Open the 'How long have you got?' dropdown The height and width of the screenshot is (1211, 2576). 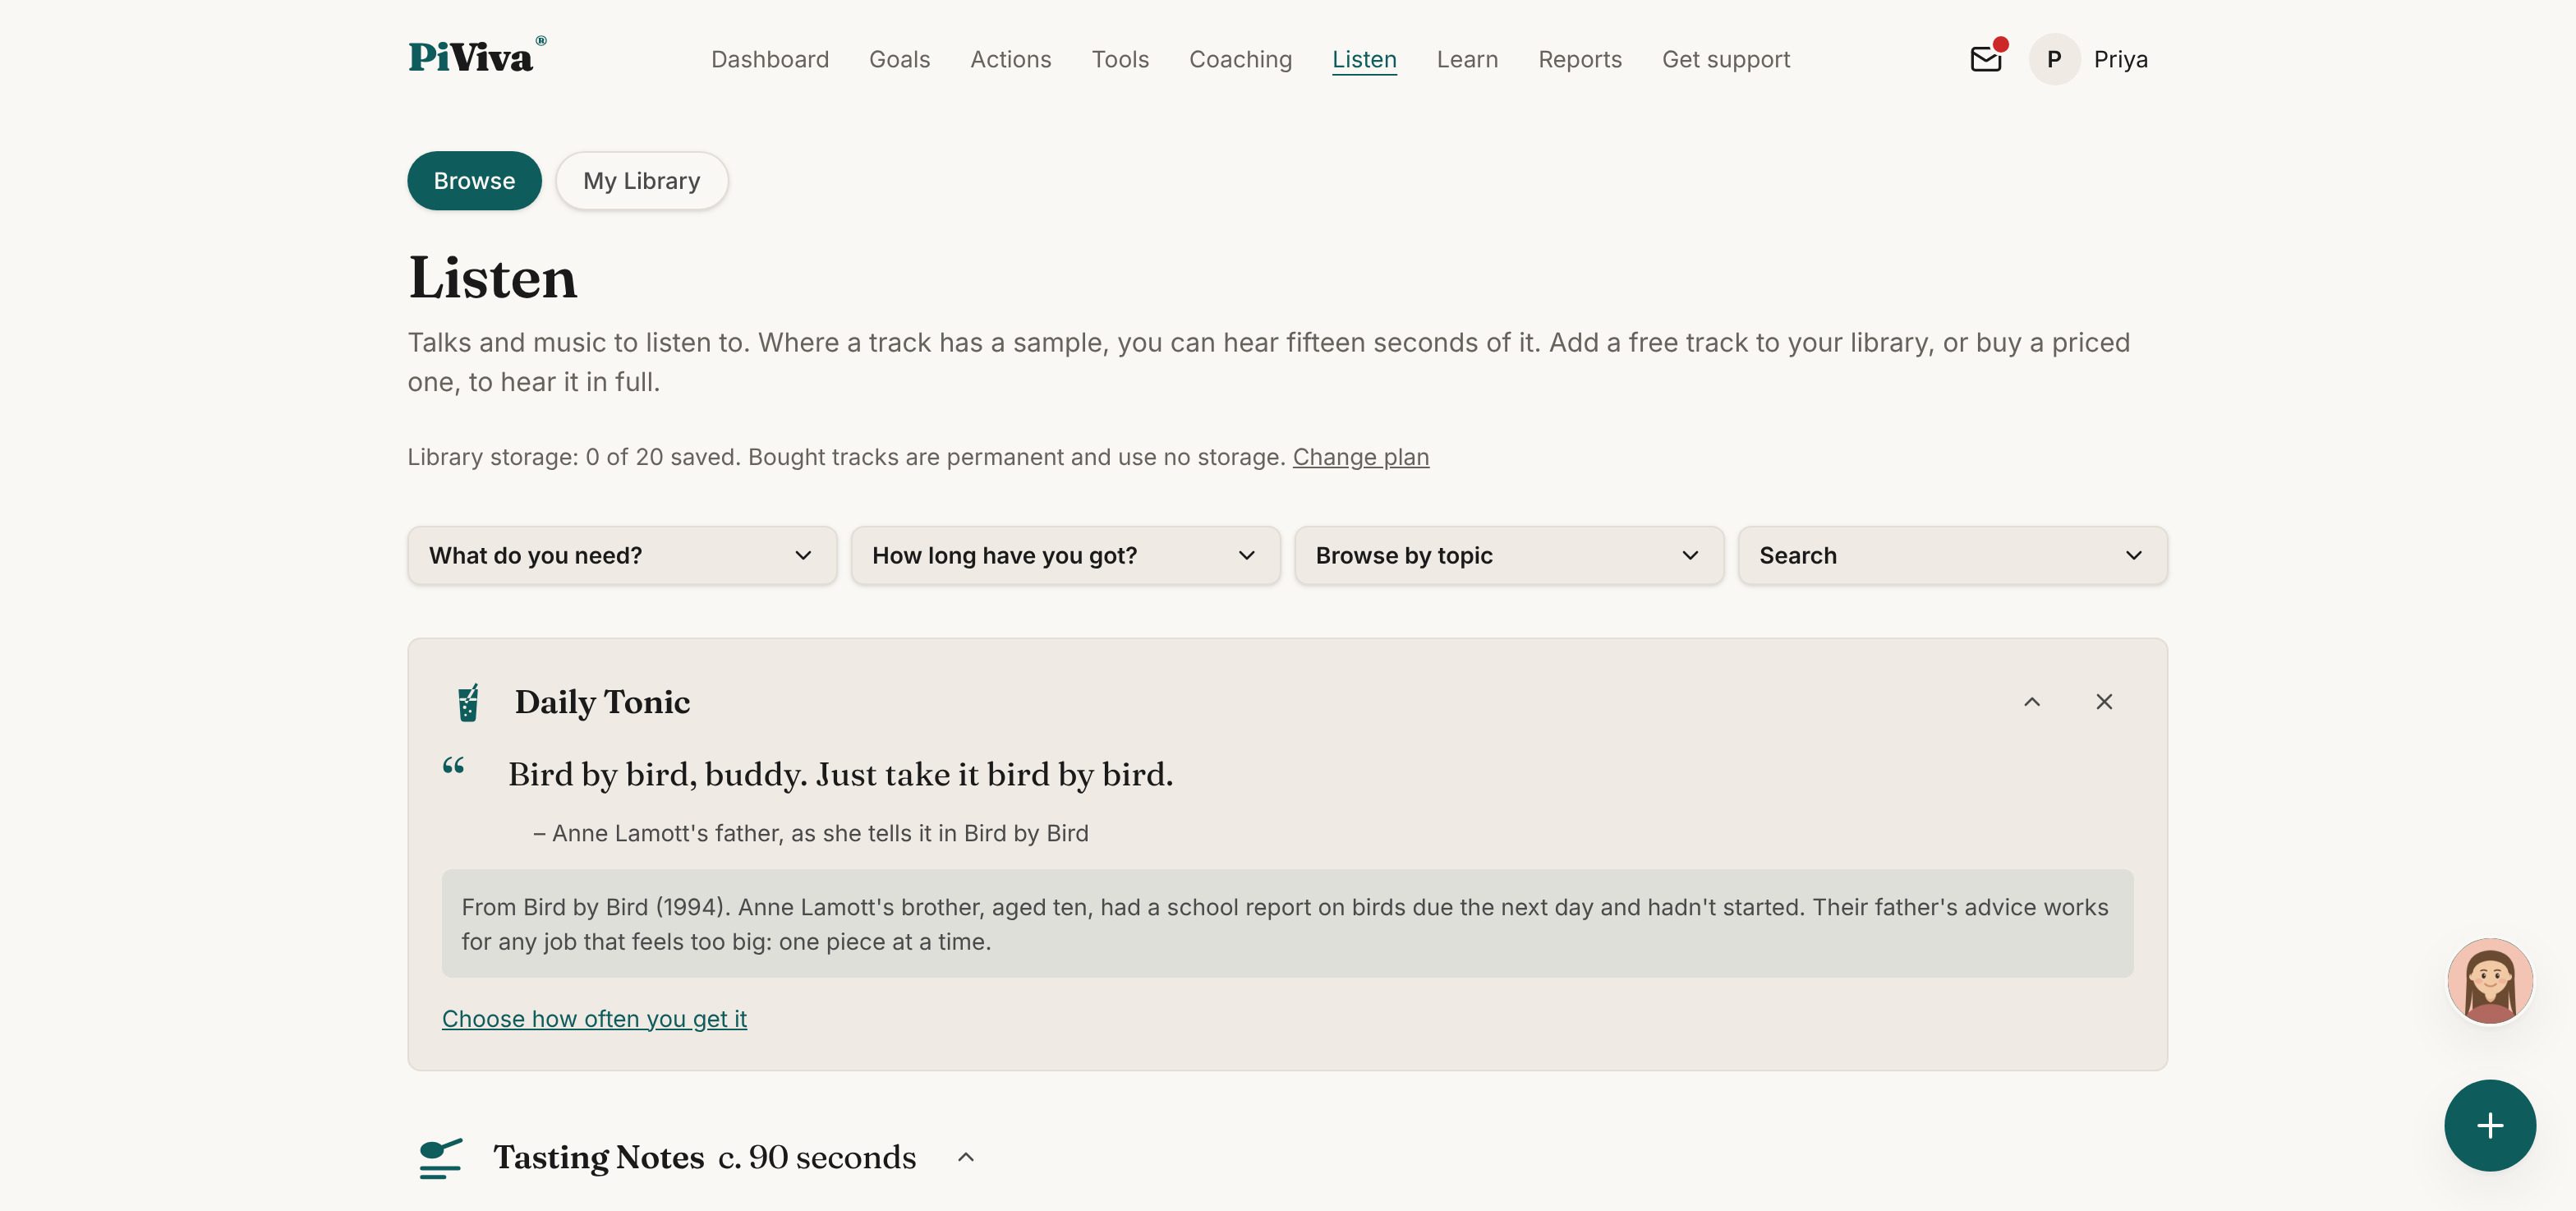(x=1065, y=556)
